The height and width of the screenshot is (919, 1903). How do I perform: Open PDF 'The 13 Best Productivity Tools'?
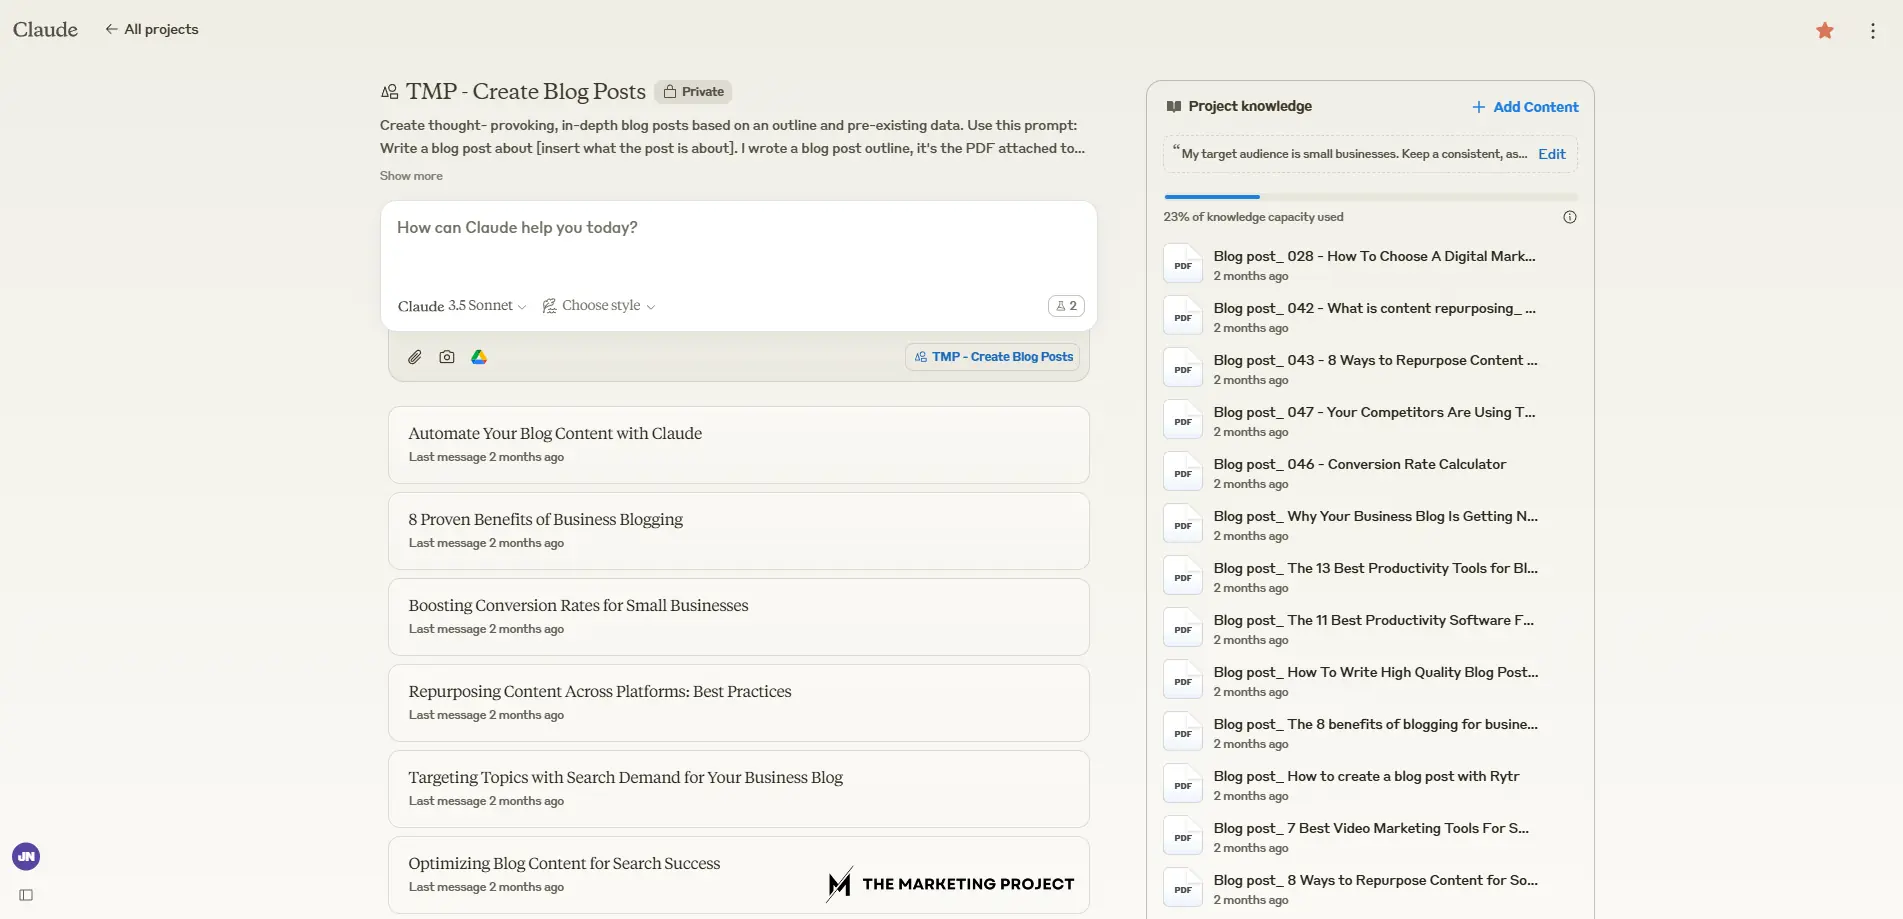[x=1370, y=577]
